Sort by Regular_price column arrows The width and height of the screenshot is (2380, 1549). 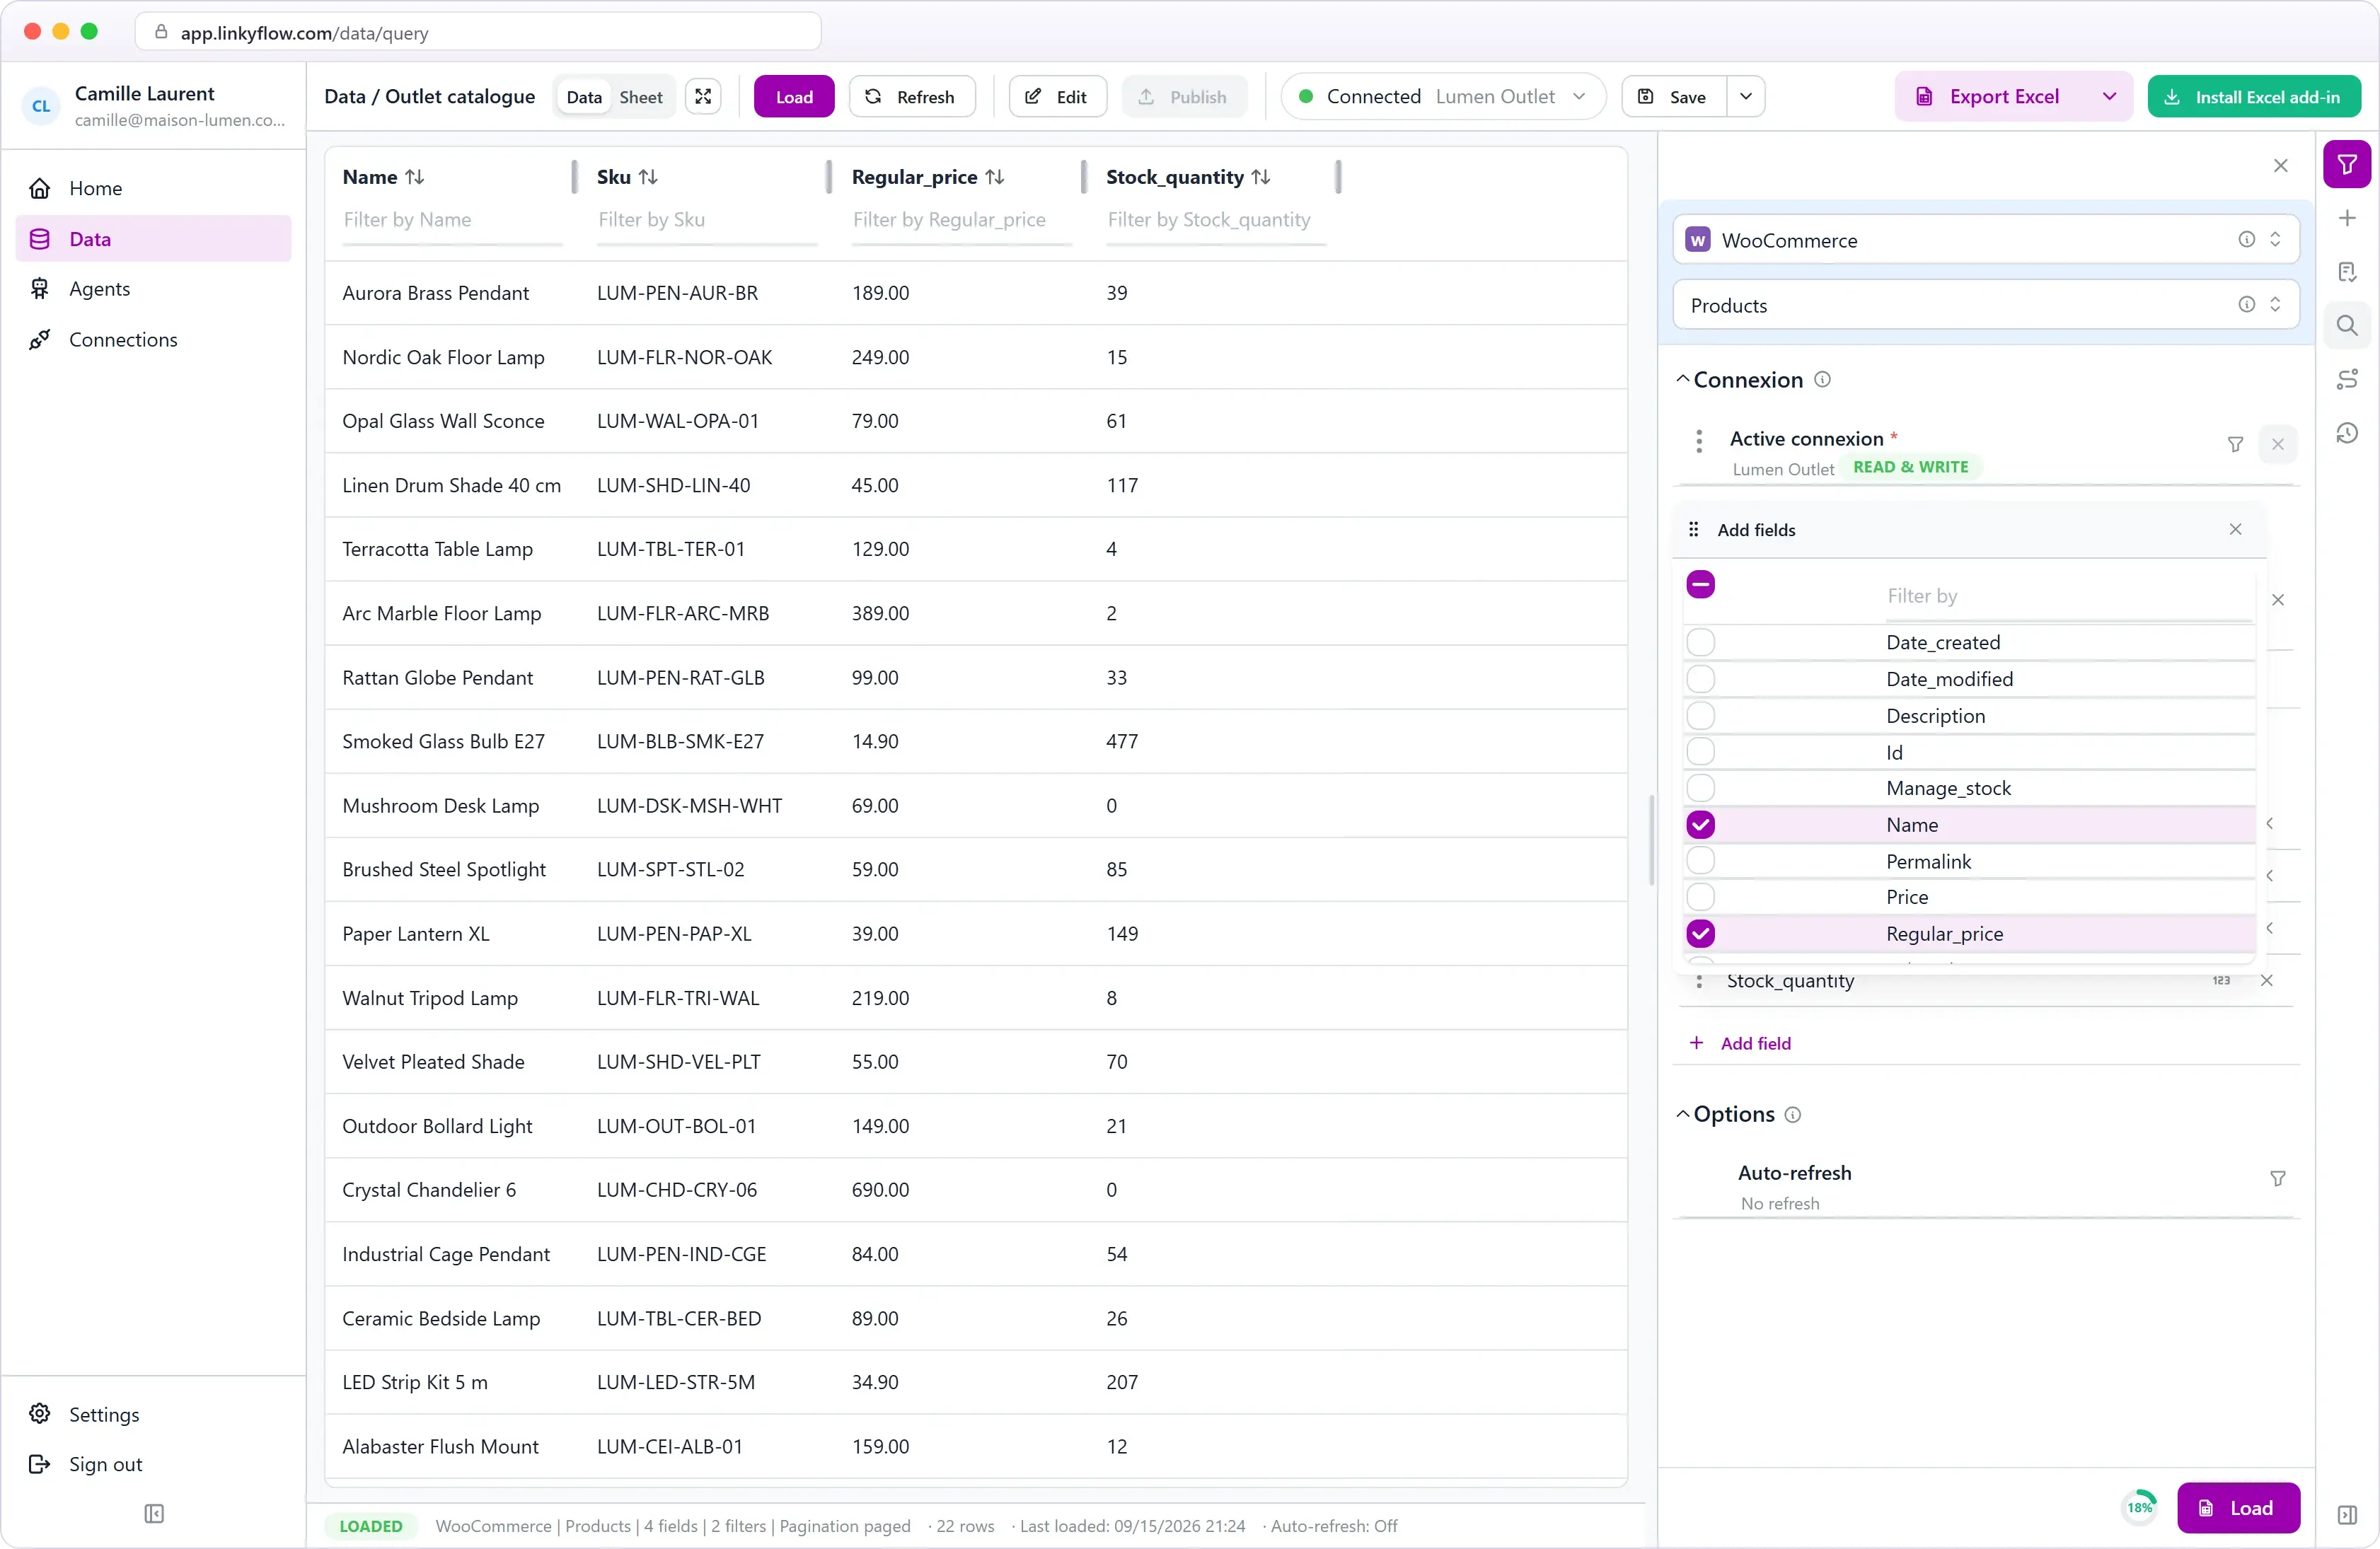click(x=994, y=177)
